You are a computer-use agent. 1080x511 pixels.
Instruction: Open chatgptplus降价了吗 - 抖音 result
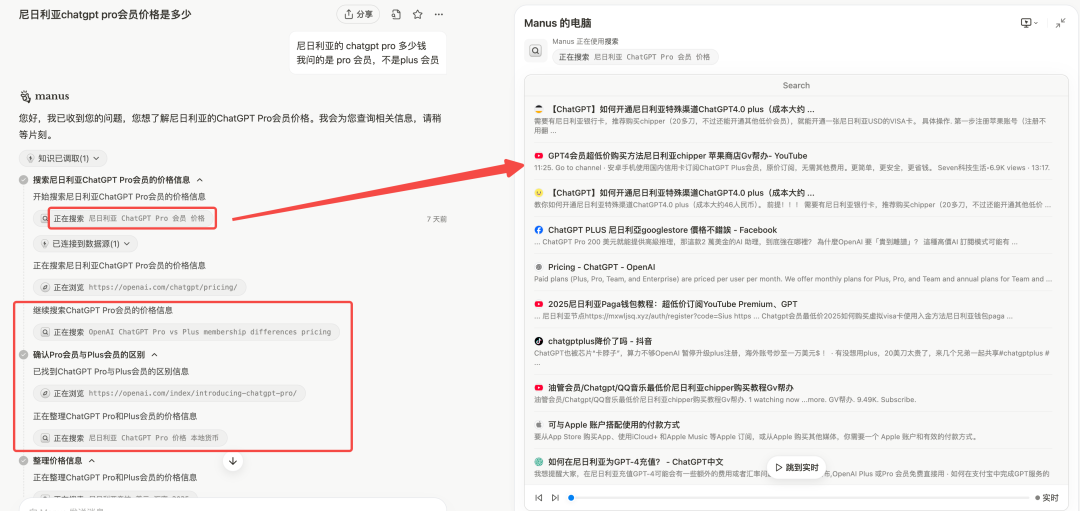[601, 341]
